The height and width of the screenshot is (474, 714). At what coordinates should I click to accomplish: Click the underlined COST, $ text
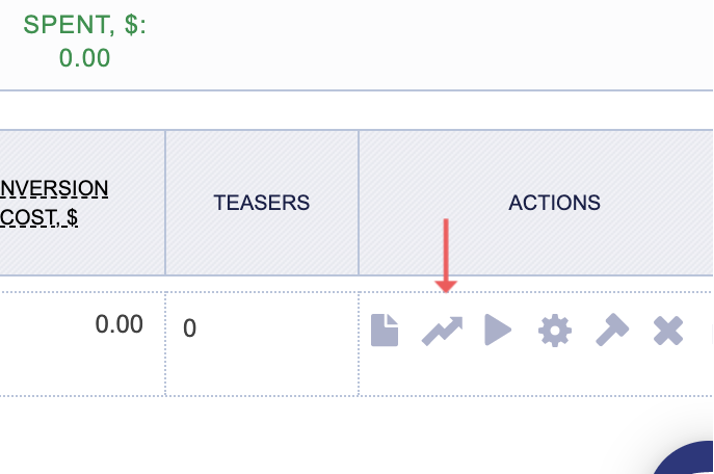point(40,217)
